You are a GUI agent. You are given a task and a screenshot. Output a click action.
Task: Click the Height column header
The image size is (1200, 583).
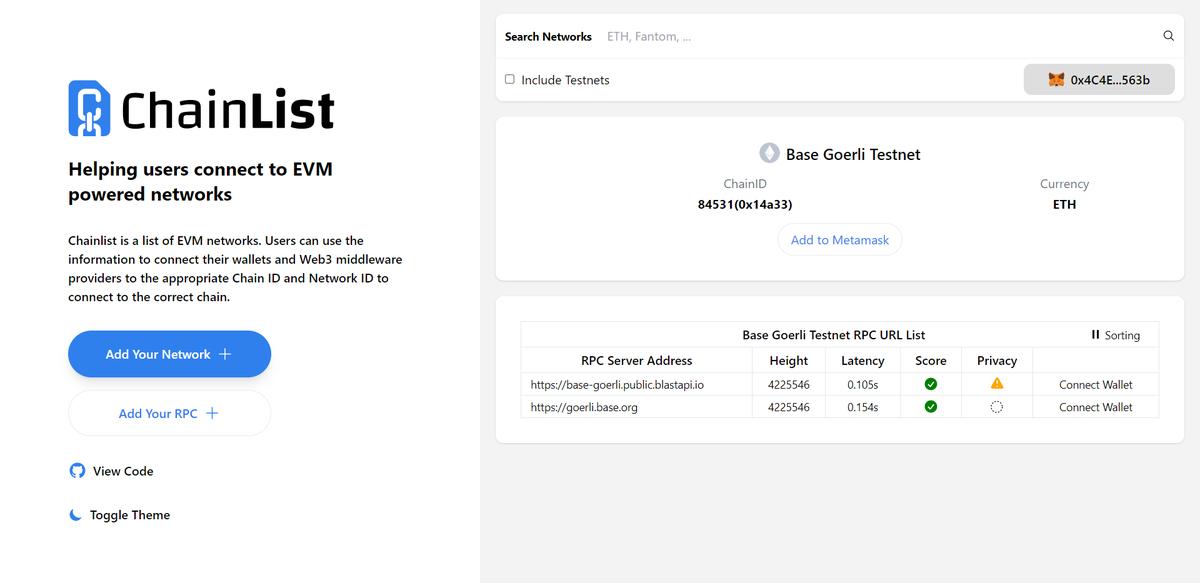pos(789,360)
